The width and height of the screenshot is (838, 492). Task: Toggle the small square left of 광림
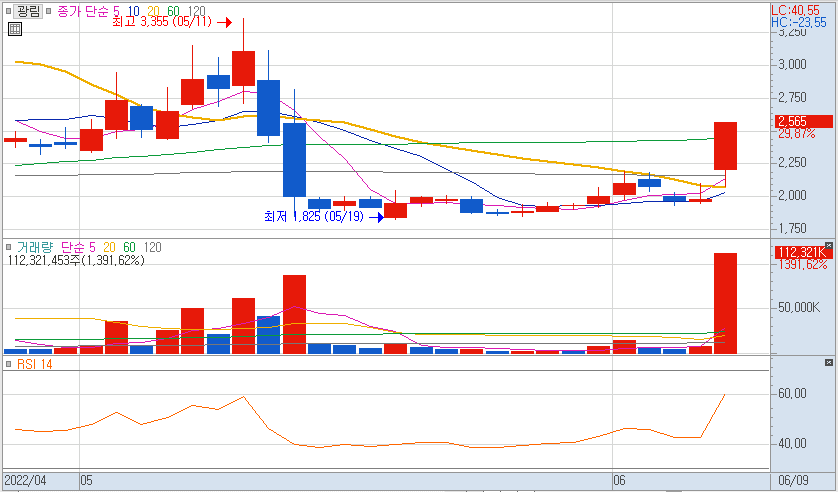point(9,11)
